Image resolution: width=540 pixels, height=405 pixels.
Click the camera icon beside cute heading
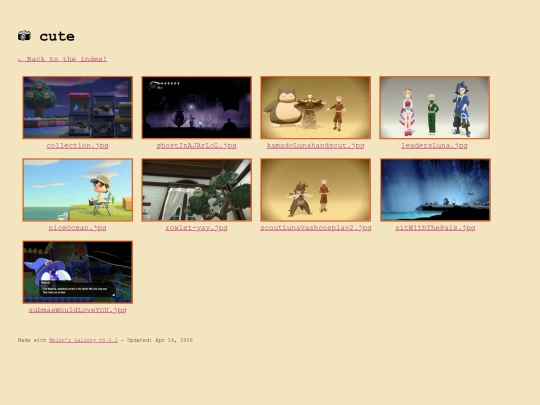pyautogui.click(x=24, y=35)
